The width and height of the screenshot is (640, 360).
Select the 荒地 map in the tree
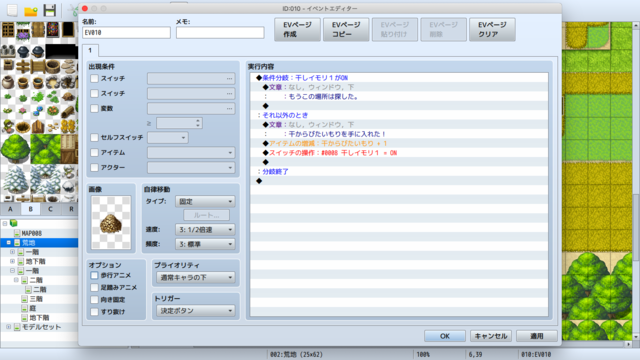pyautogui.click(x=28, y=242)
